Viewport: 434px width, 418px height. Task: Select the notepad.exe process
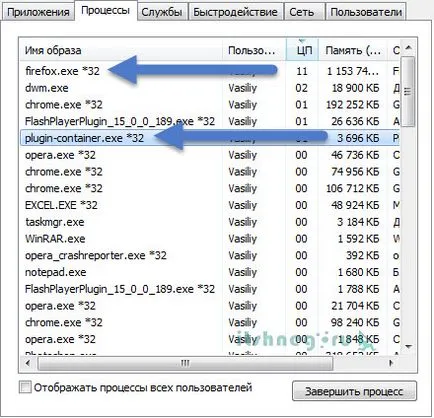coord(210,272)
